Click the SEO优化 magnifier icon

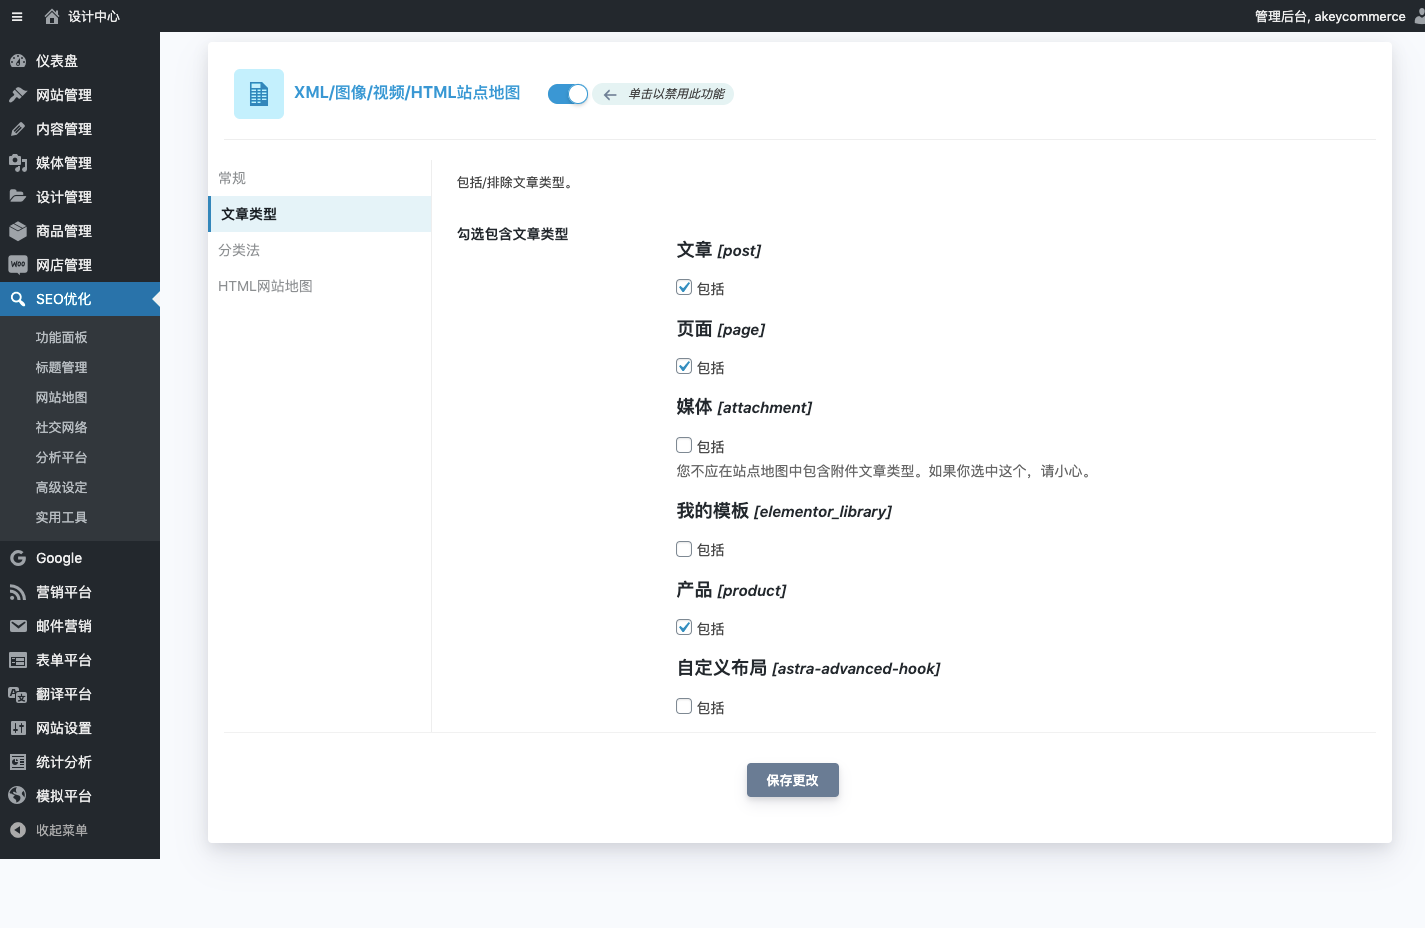pos(18,299)
